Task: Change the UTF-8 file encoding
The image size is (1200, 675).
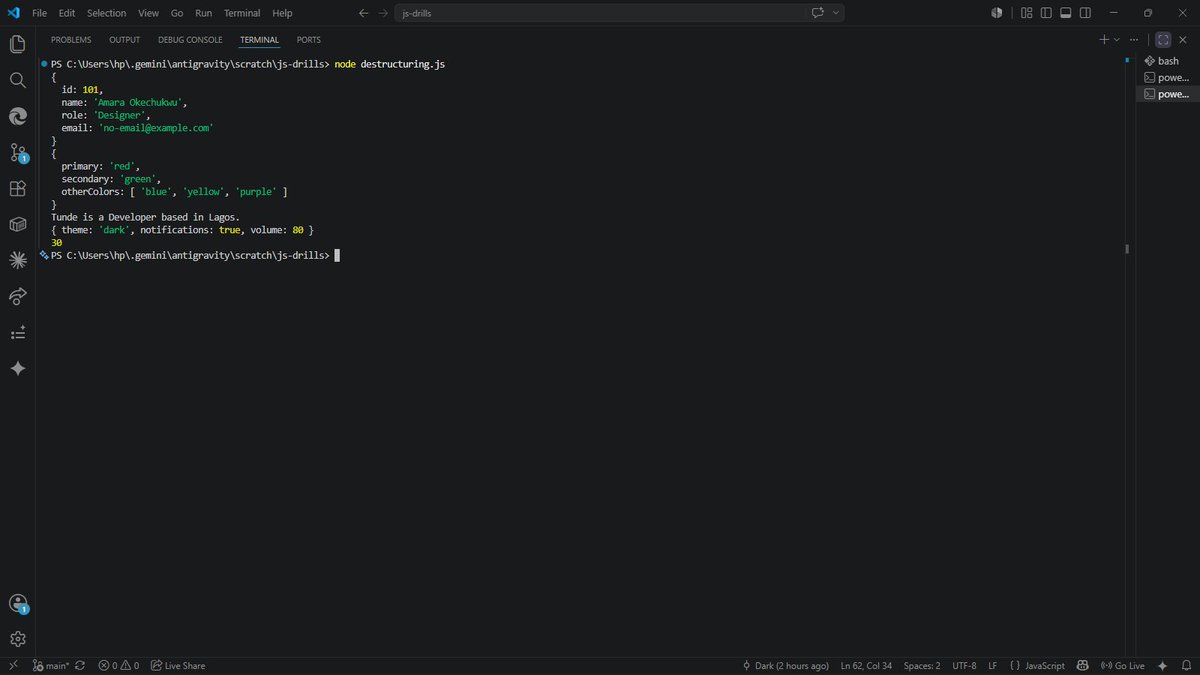Action: pos(964,665)
